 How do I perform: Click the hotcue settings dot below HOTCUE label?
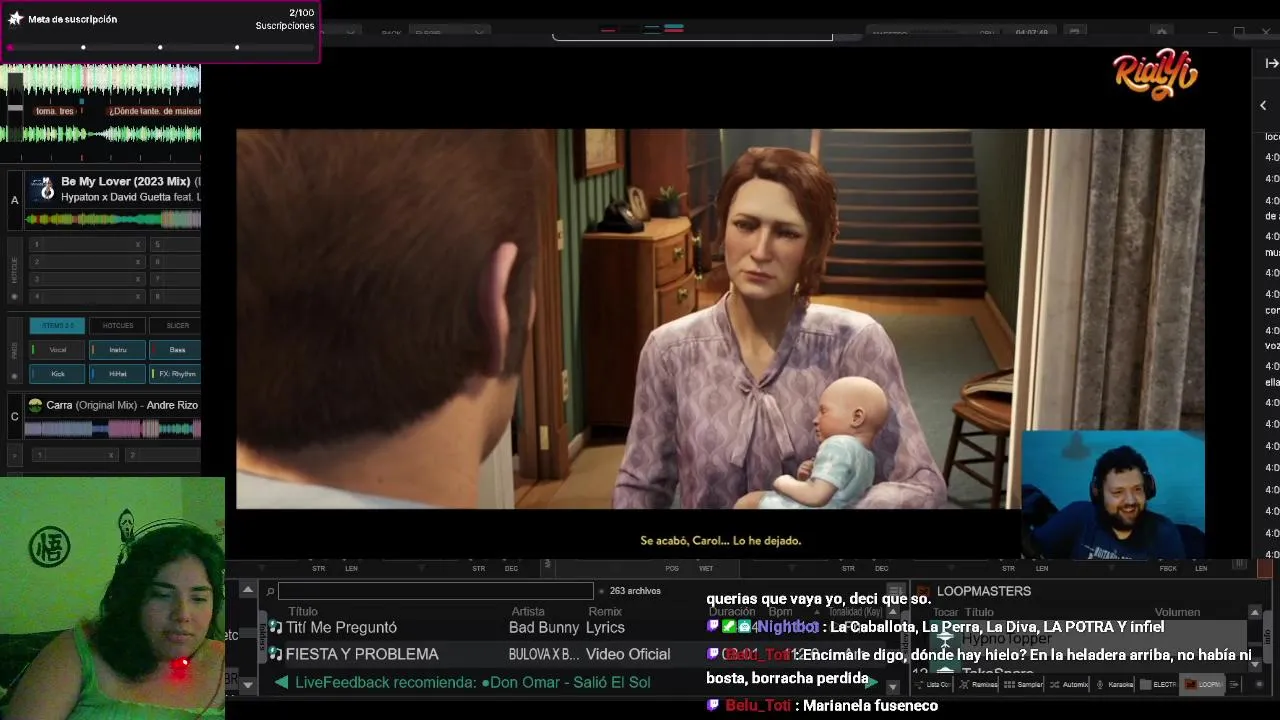pyautogui.click(x=14, y=297)
